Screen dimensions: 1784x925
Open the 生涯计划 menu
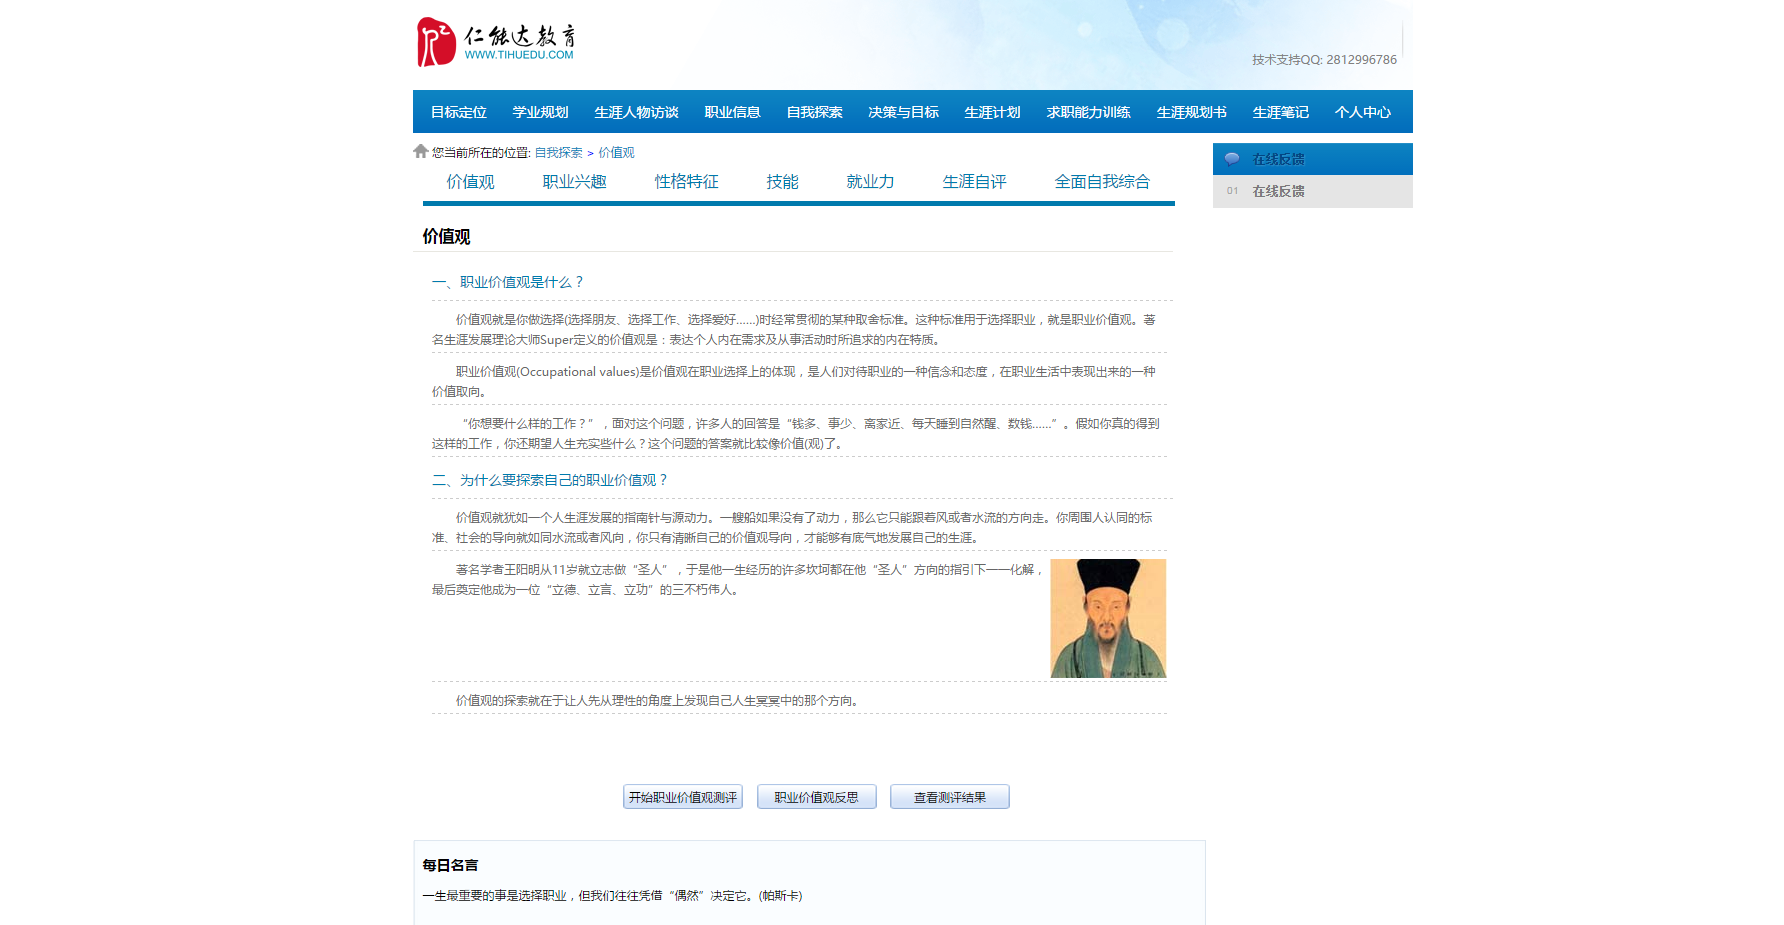[x=993, y=112]
